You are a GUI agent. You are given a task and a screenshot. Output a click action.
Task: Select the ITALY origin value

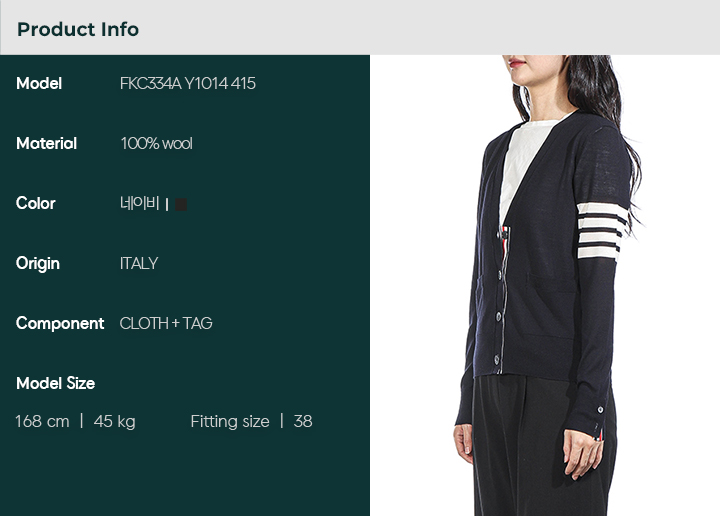pos(139,263)
